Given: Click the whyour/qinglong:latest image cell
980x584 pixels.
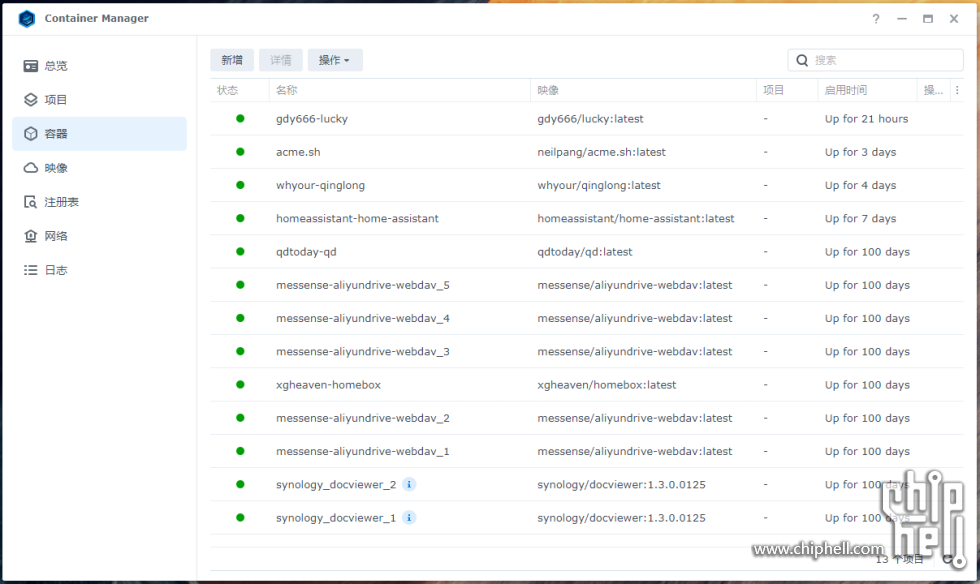Looking at the screenshot, I should [x=599, y=185].
